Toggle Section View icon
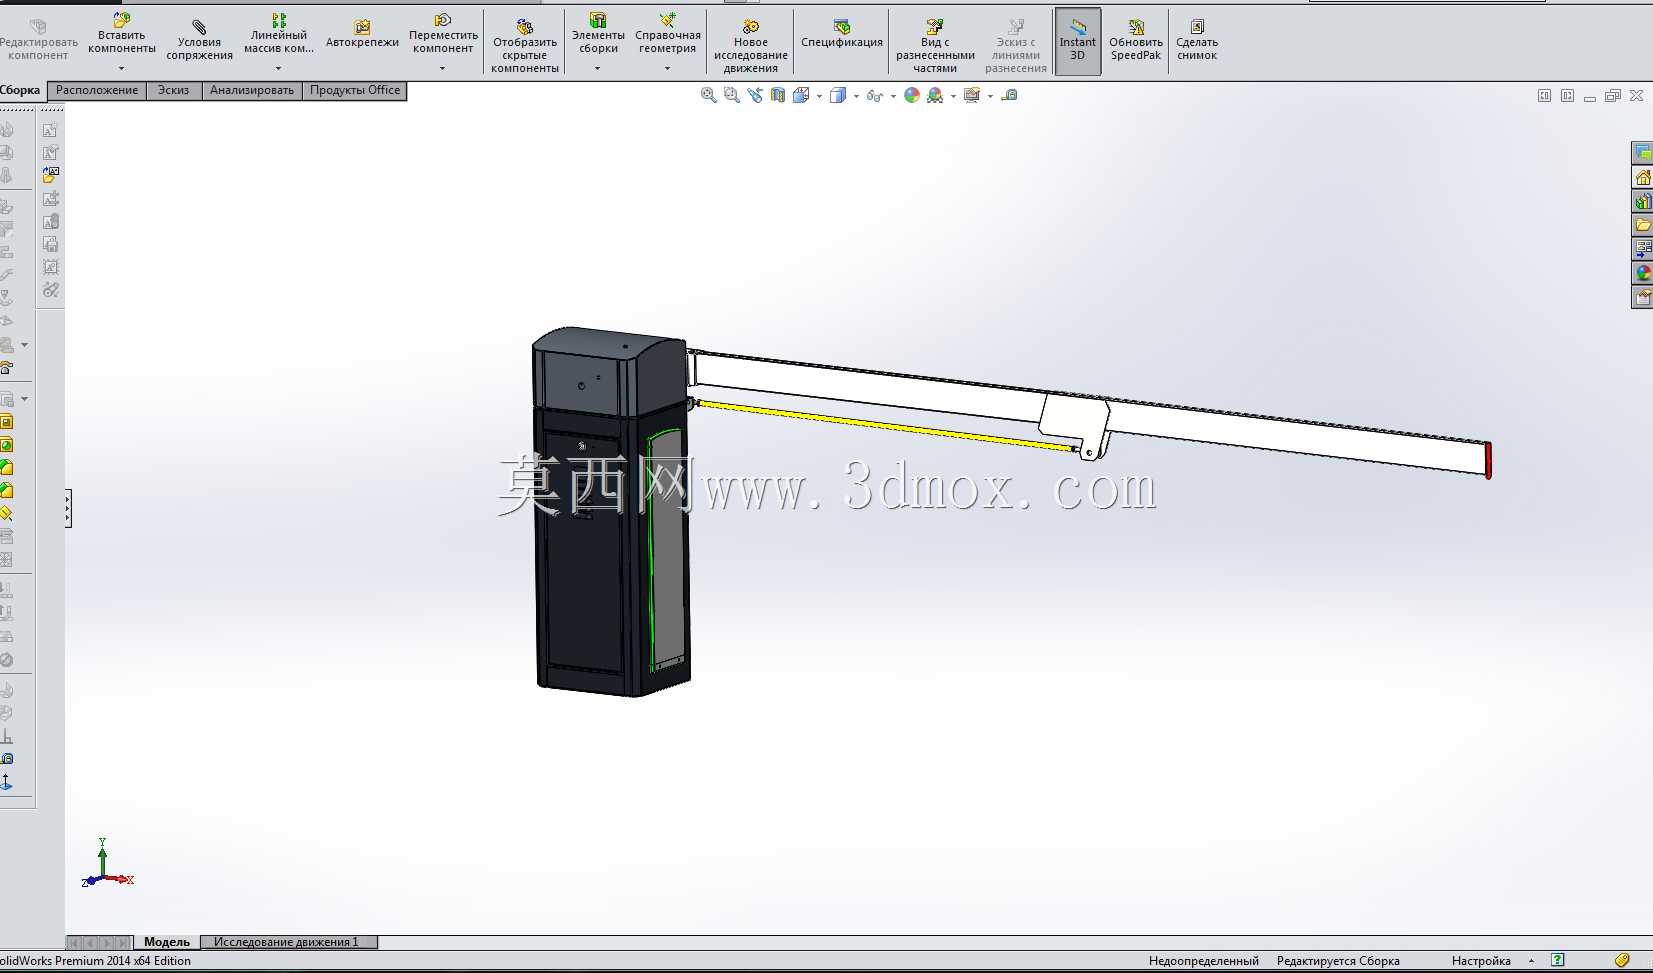Image resolution: width=1653 pixels, height=973 pixels. (x=777, y=95)
